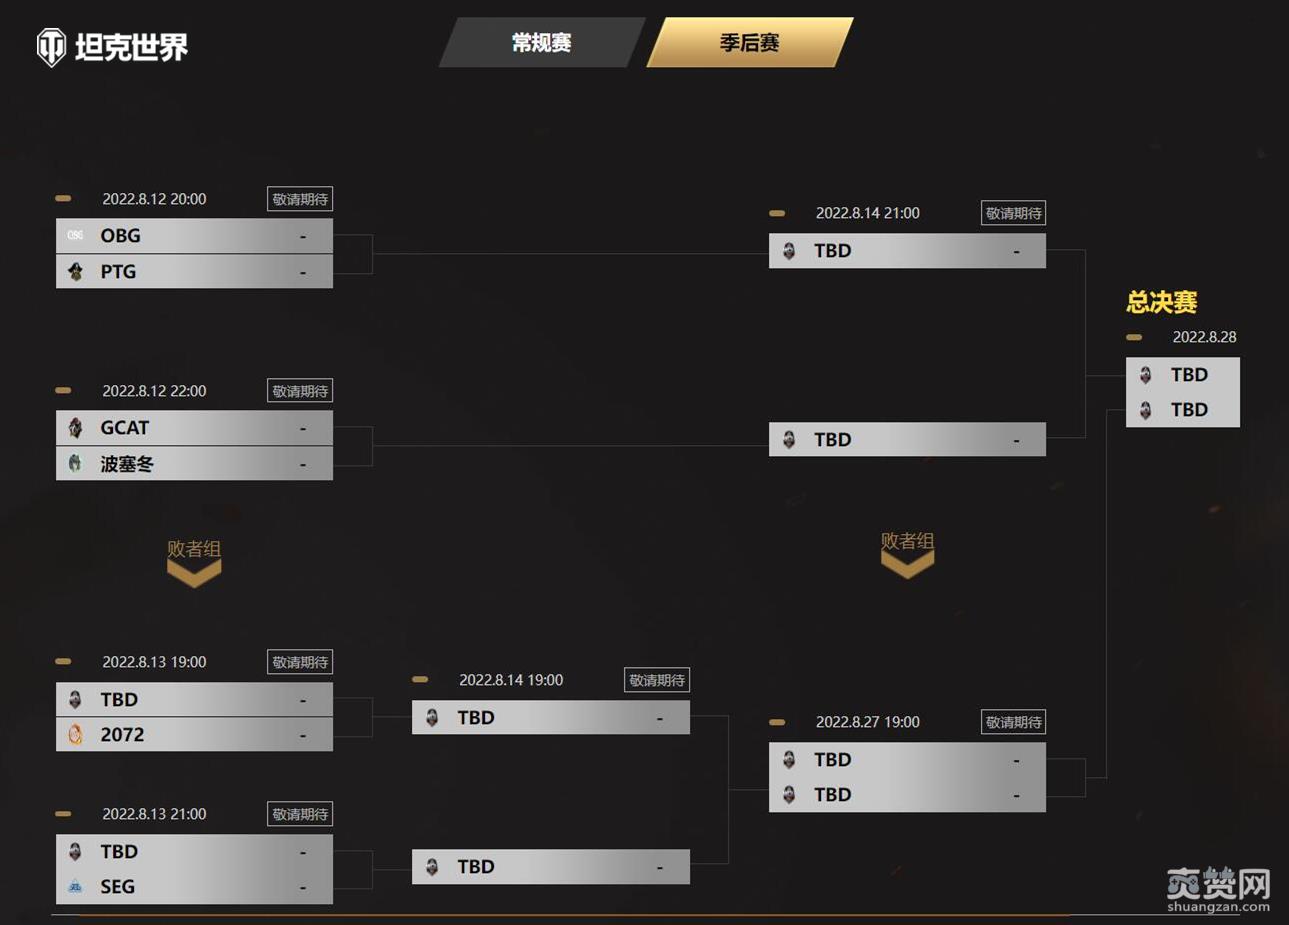Expand the left 败者组 chevron
This screenshot has height=925, width=1289.
click(194, 573)
